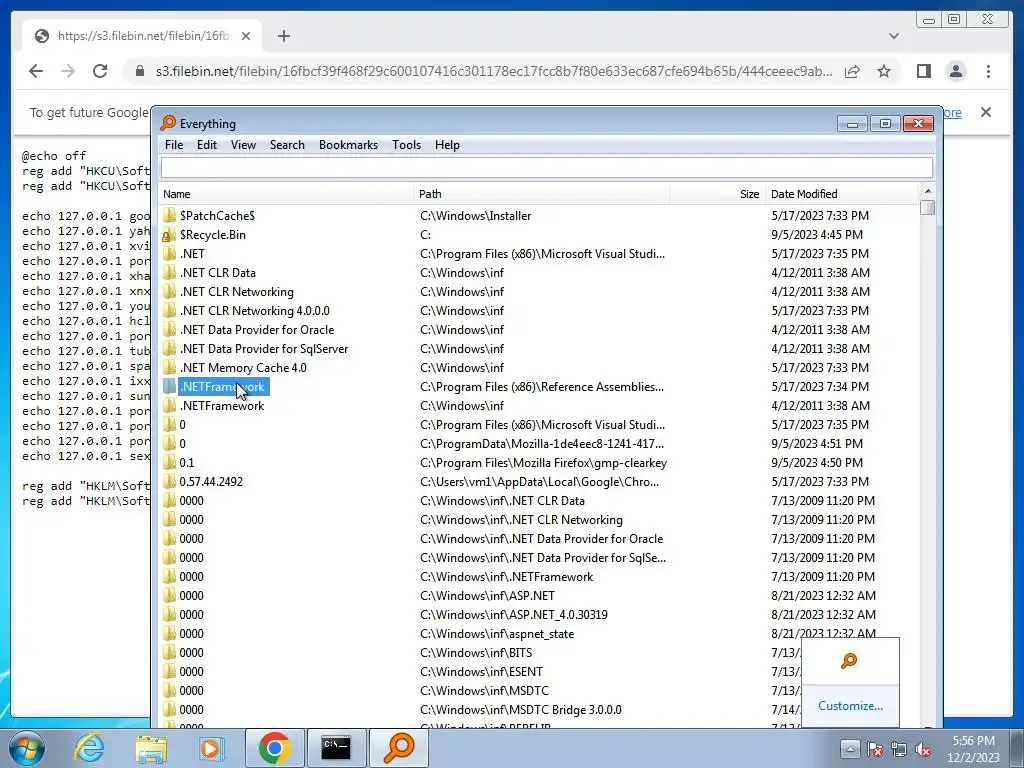Show hidden tray icons arrow
The height and width of the screenshot is (768, 1024).
[x=849, y=749]
